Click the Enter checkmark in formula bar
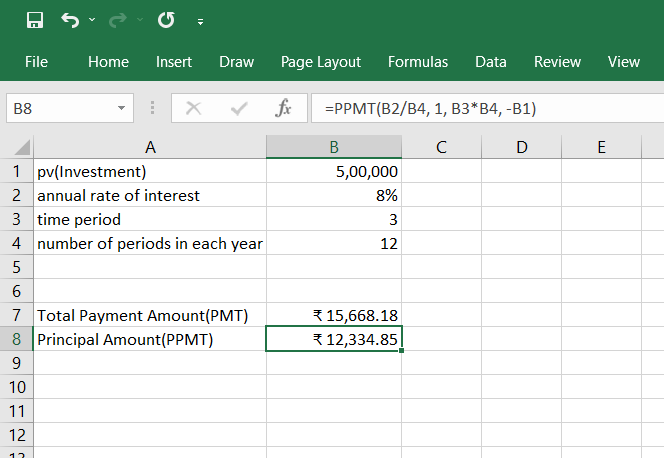The image size is (664, 458). pyautogui.click(x=239, y=108)
